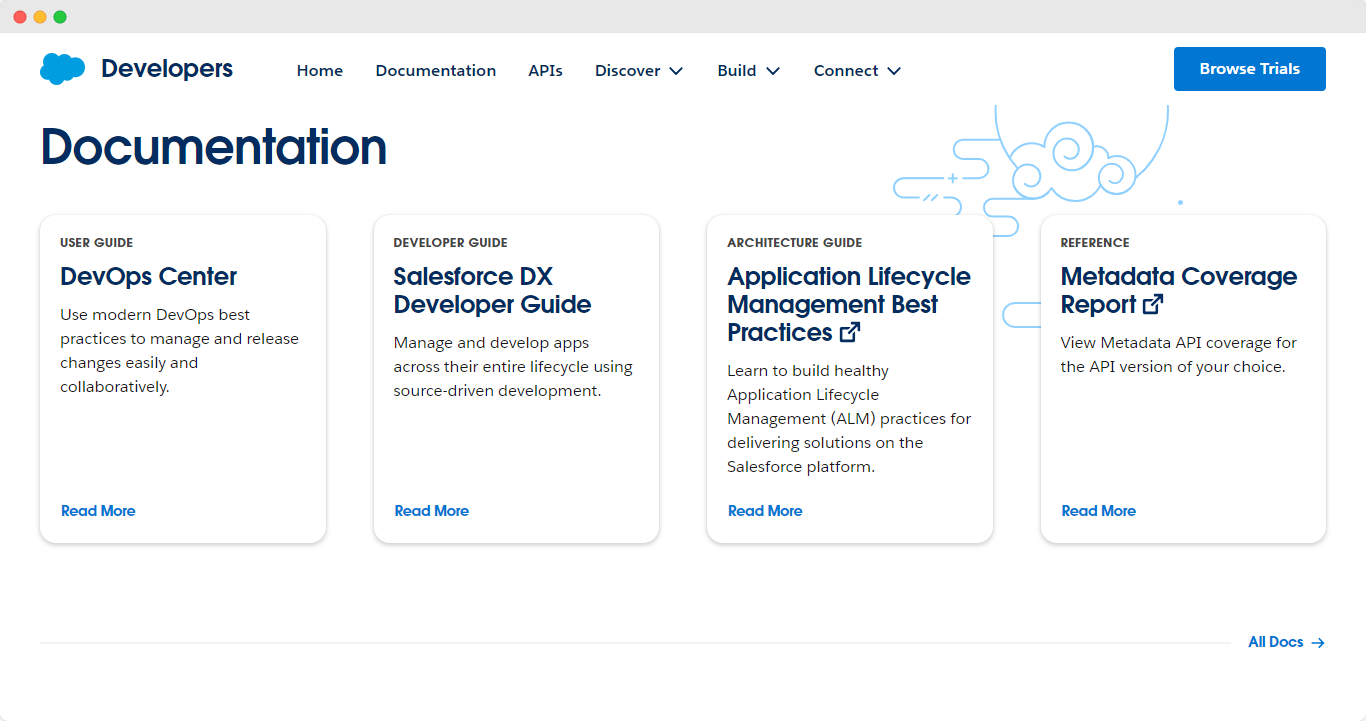Click the DevOps Center description text
Screen dimensions: 1366x721
pyautogui.click(x=180, y=351)
